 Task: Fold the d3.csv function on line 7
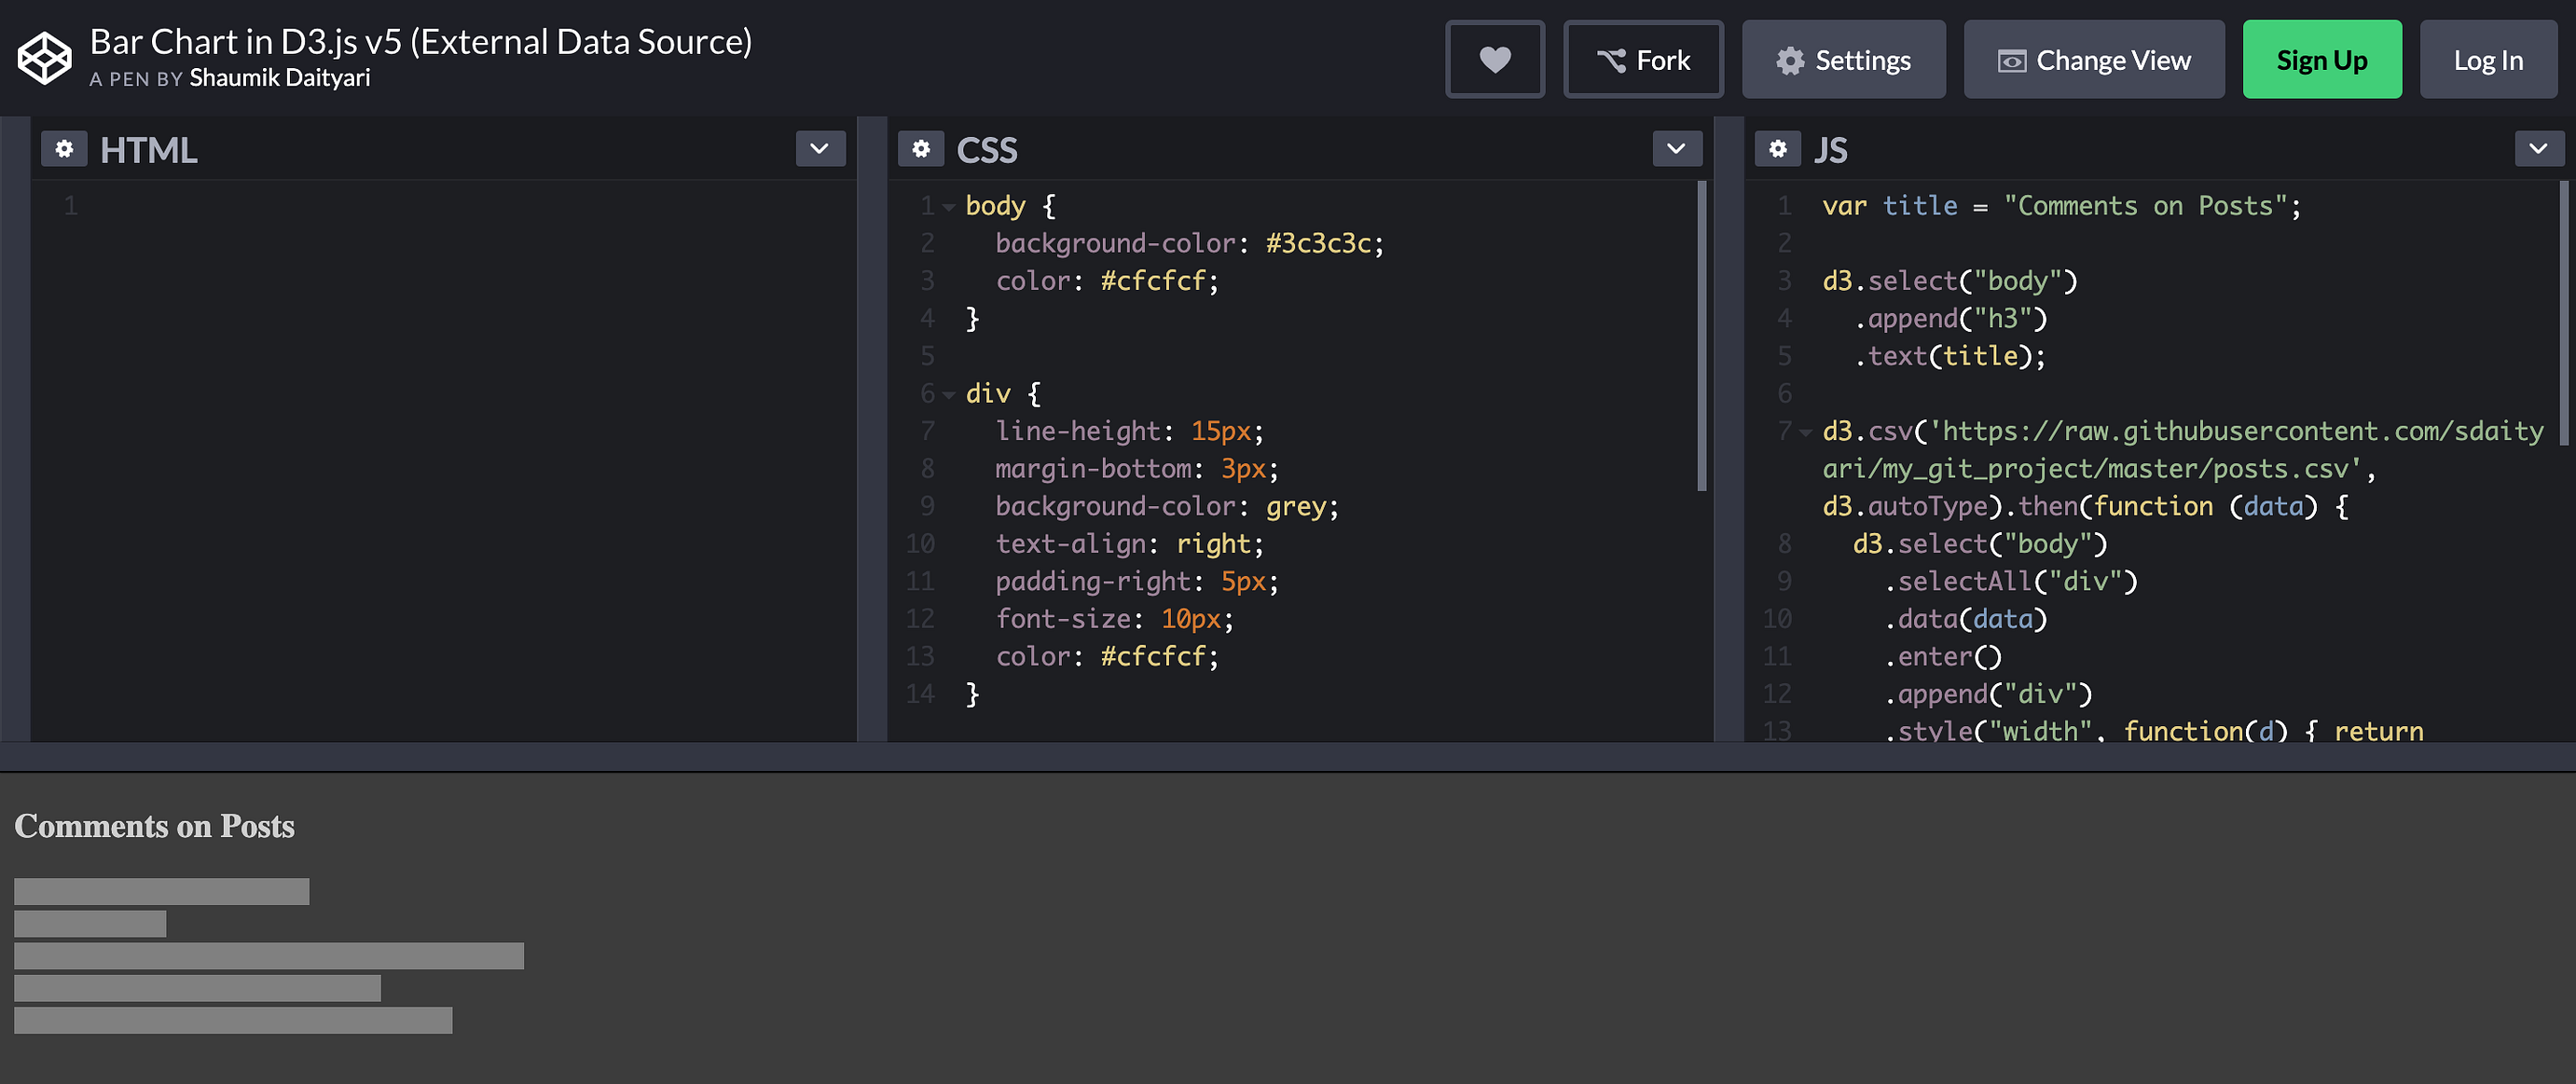coord(1805,432)
